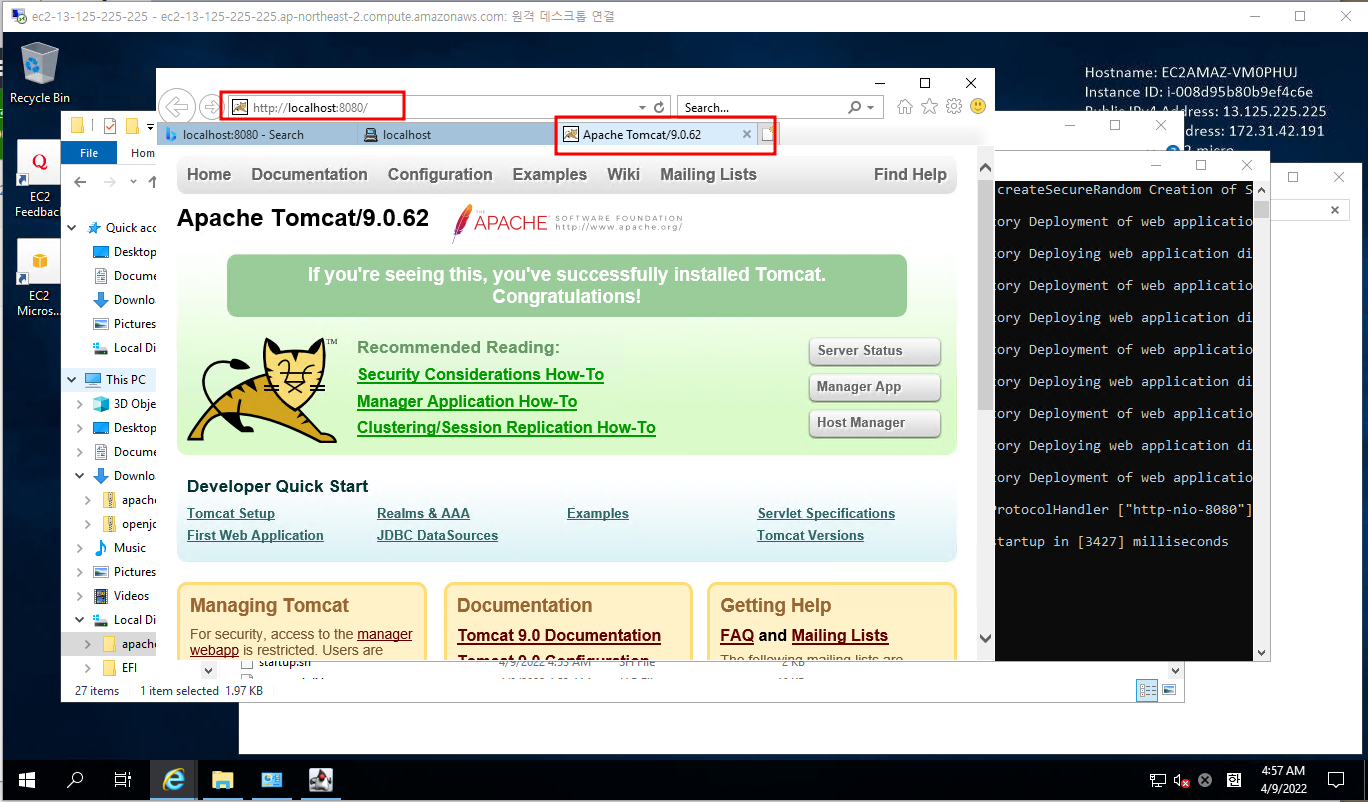Click the Host Manager button
This screenshot has height=802, width=1368.
tap(875, 423)
